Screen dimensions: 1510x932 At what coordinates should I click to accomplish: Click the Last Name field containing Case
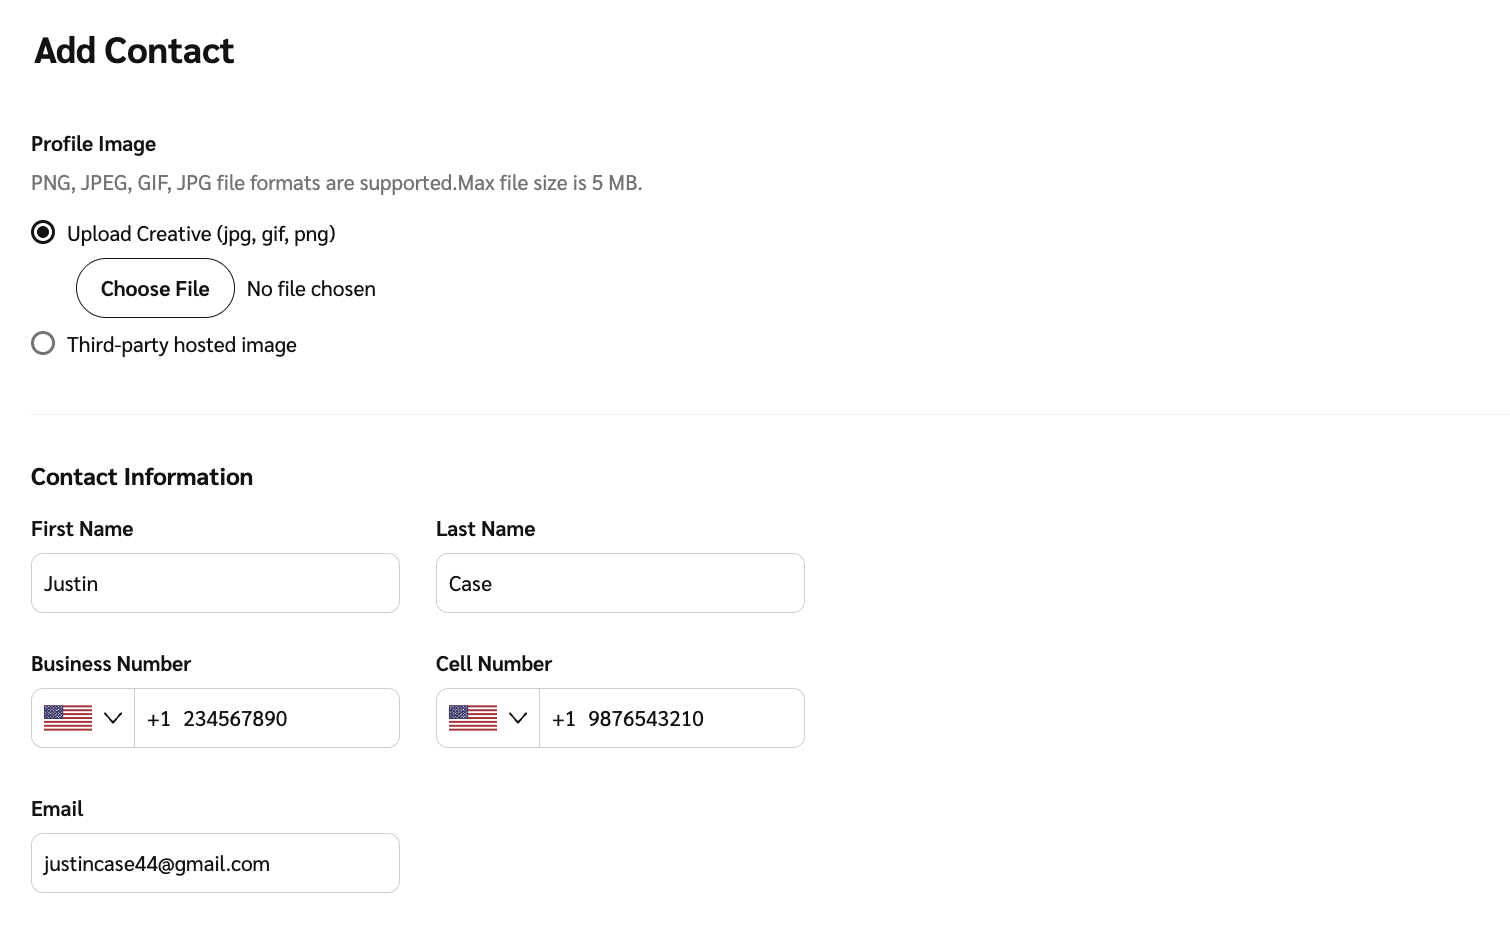[620, 583]
